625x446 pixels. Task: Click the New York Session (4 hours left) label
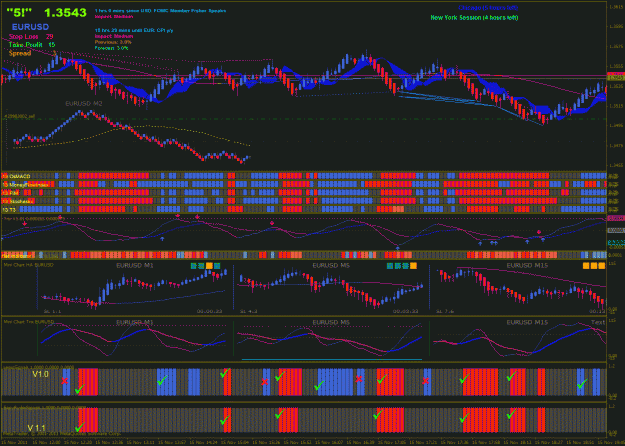click(x=474, y=18)
